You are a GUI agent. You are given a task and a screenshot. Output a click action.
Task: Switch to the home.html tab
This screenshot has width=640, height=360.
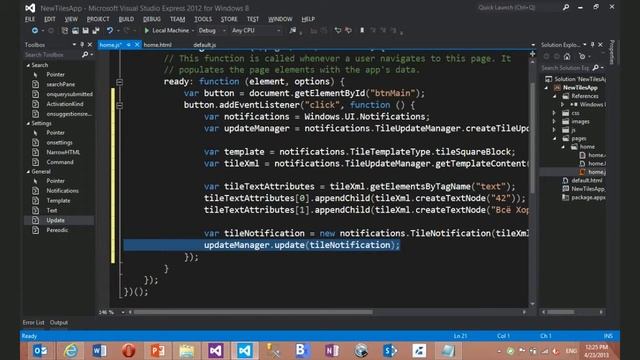coord(158,45)
